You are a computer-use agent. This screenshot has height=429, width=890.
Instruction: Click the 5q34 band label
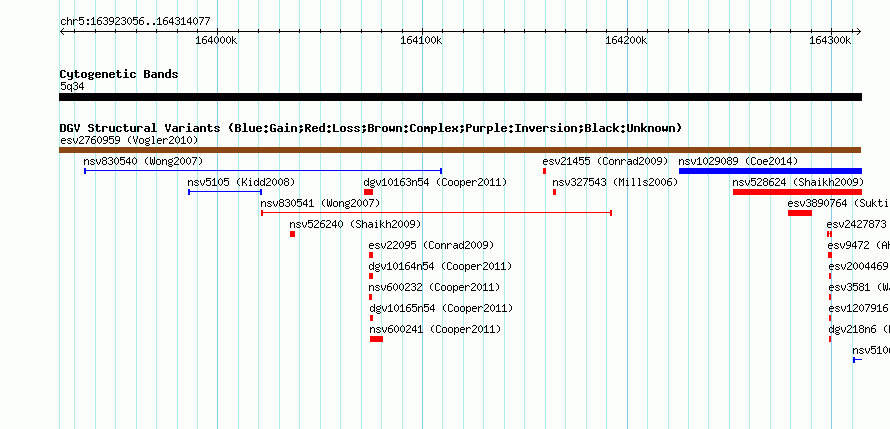coord(72,86)
